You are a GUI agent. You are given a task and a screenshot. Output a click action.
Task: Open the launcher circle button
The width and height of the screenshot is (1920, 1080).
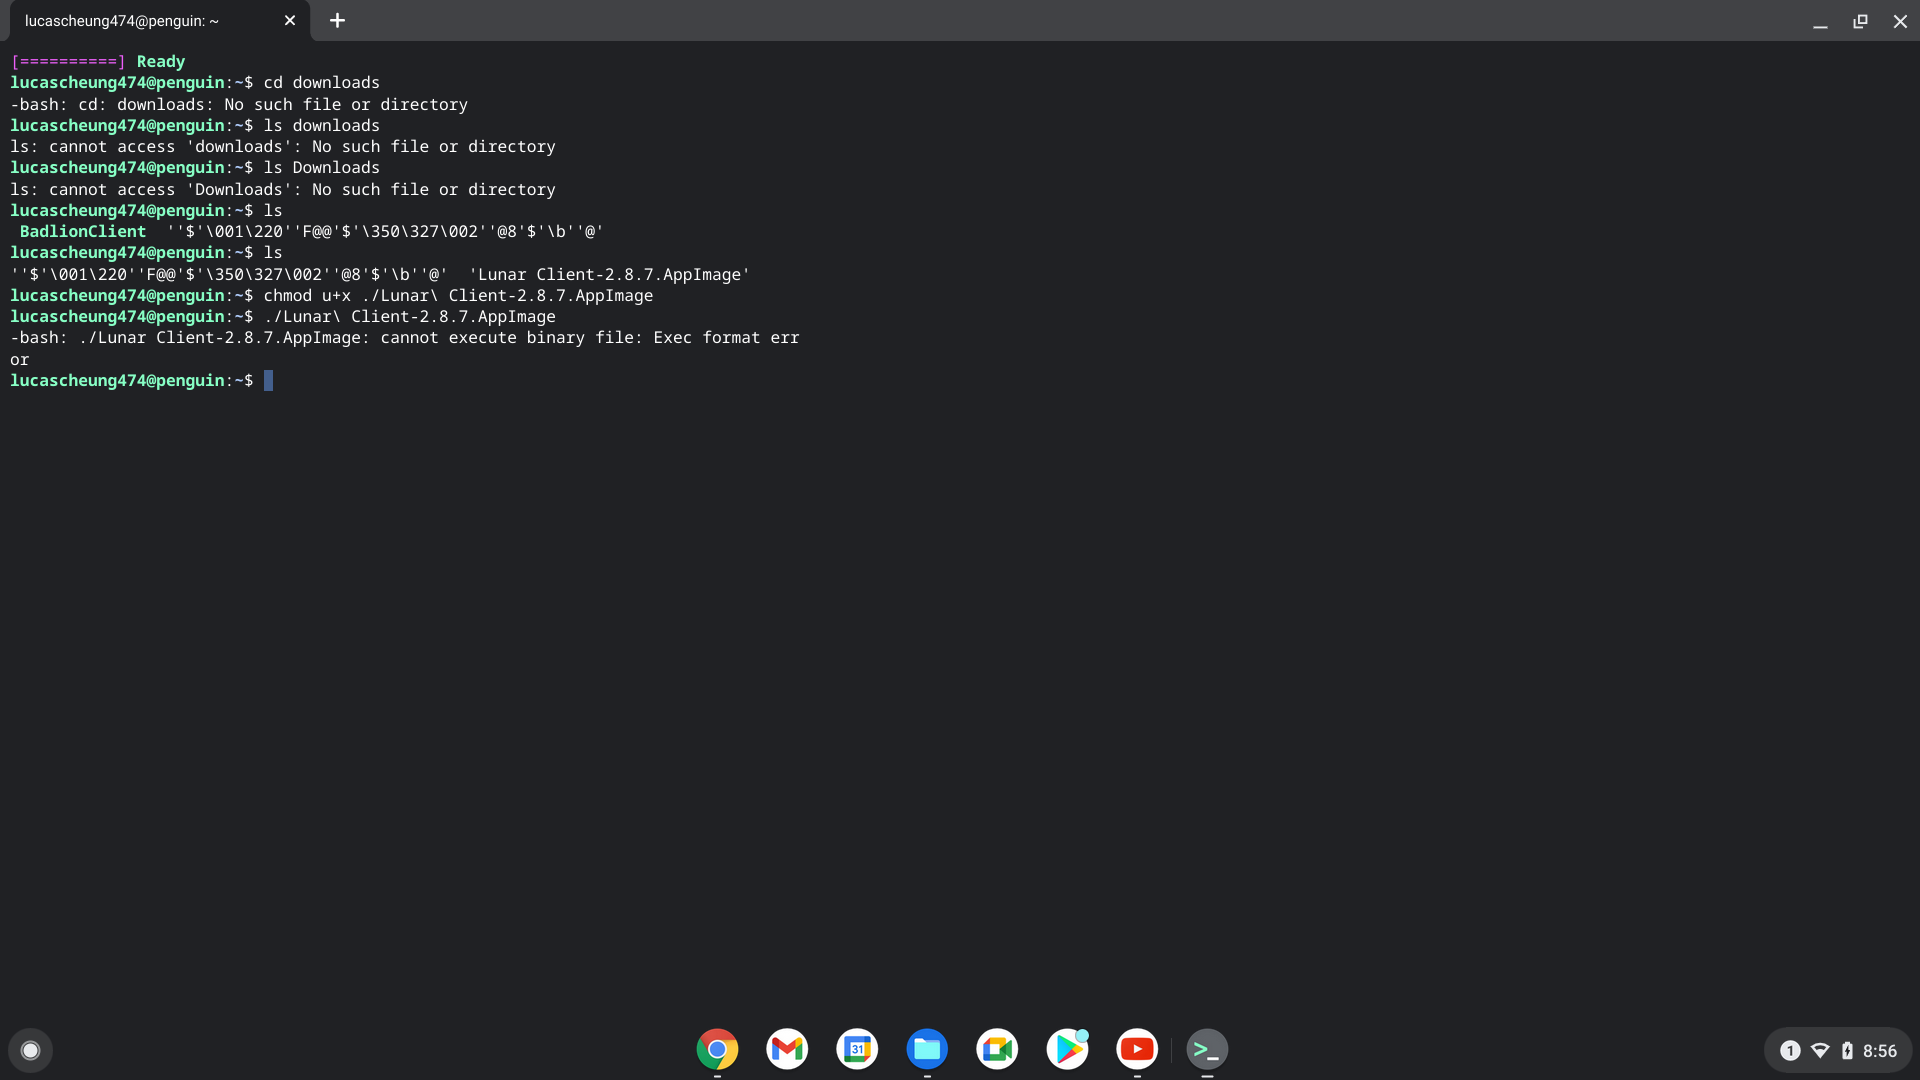pyautogui.click(x=30, y=1050)
